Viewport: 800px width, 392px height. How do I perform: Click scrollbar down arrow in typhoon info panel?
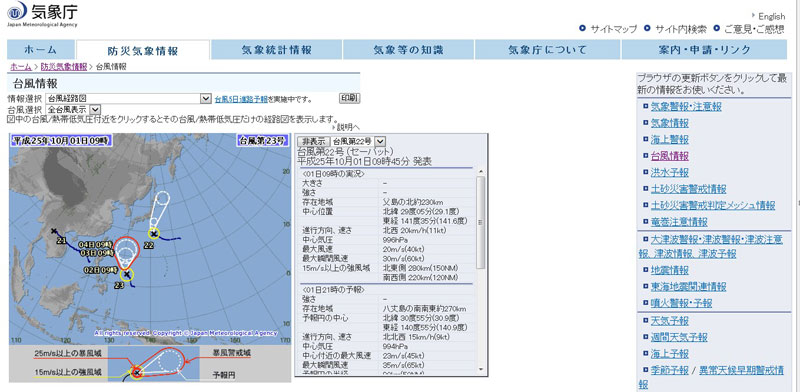point(481,369)
